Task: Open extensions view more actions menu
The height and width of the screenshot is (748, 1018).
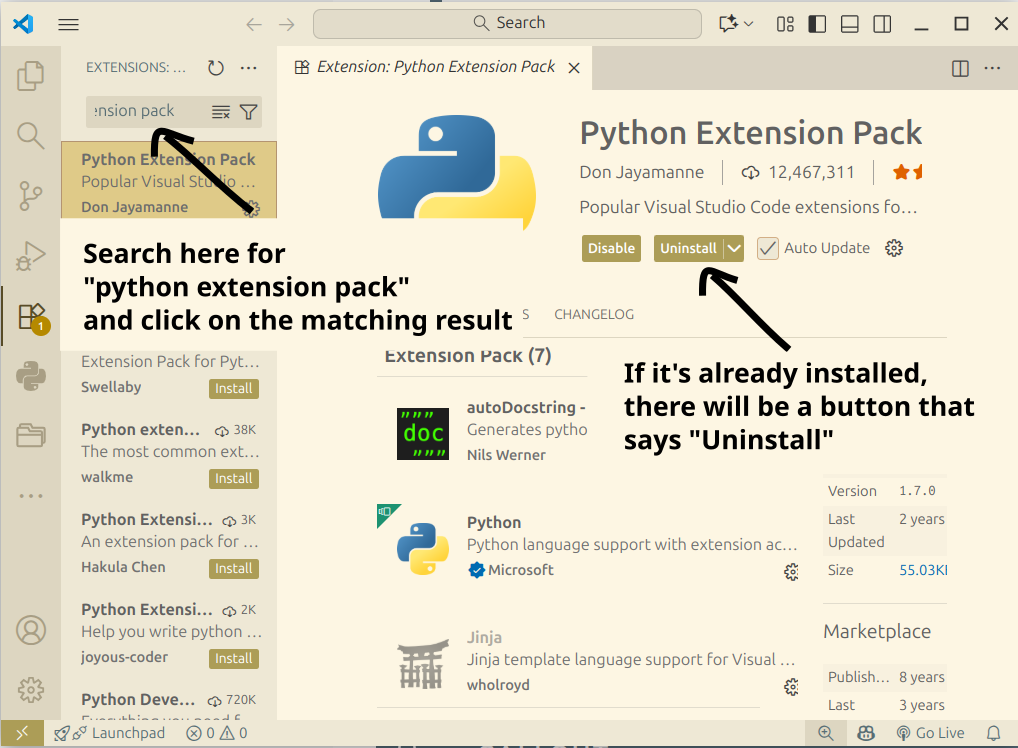Action: tap(249, 68)
